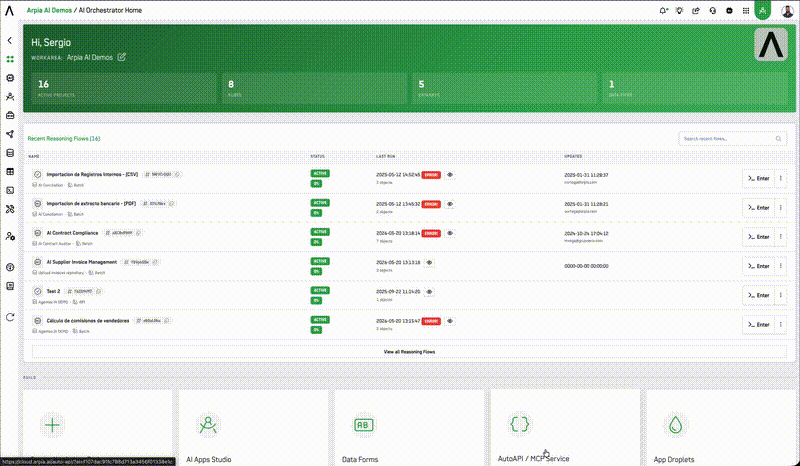Toggle status circle of Test 2 flow
The width and height of the screenshot is (800, 466).
tap(37, 291)
